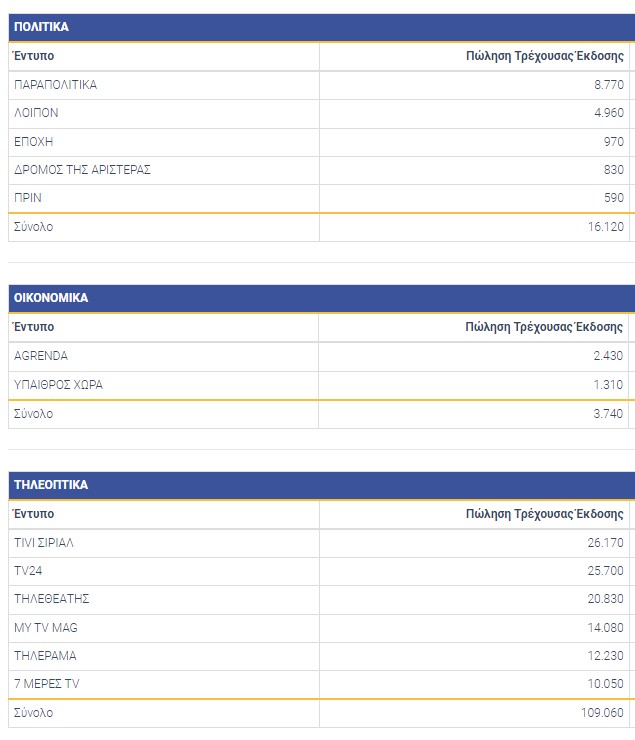This screenshot has width=635, height=740.
Task: Select the ΤΗΛΕΡΑΜΑ magazine entry
Action: point(45,656)
